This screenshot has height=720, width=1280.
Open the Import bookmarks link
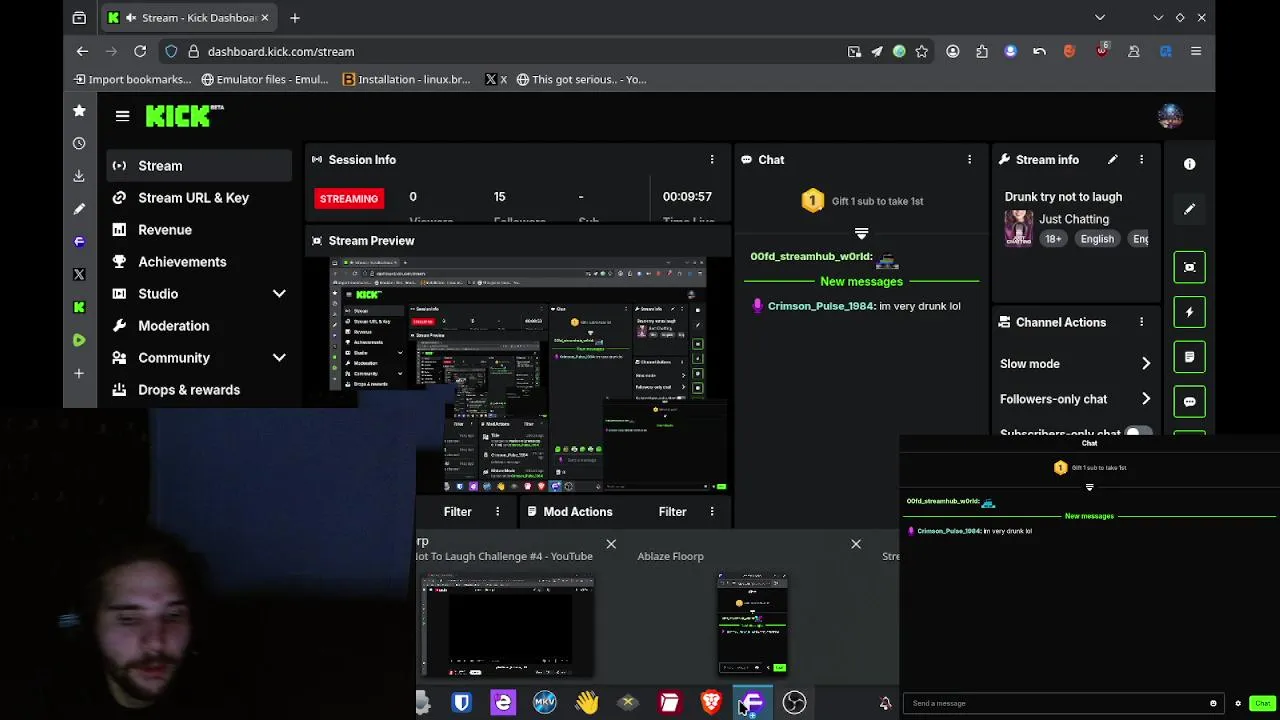pyautogui.click(x=132, y=79)
